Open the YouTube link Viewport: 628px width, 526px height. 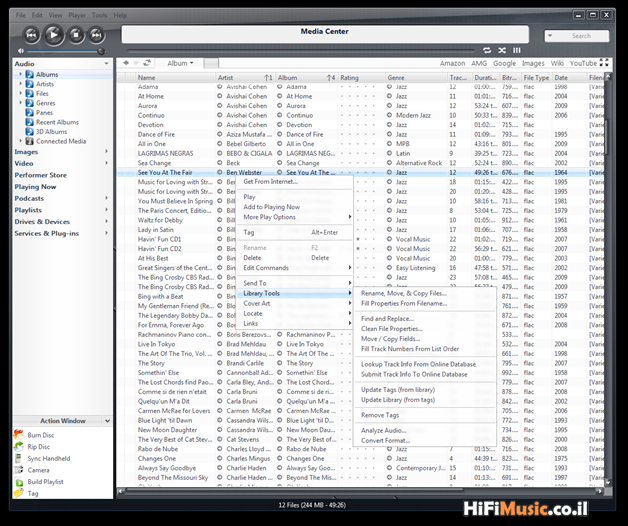coord(583,63)
